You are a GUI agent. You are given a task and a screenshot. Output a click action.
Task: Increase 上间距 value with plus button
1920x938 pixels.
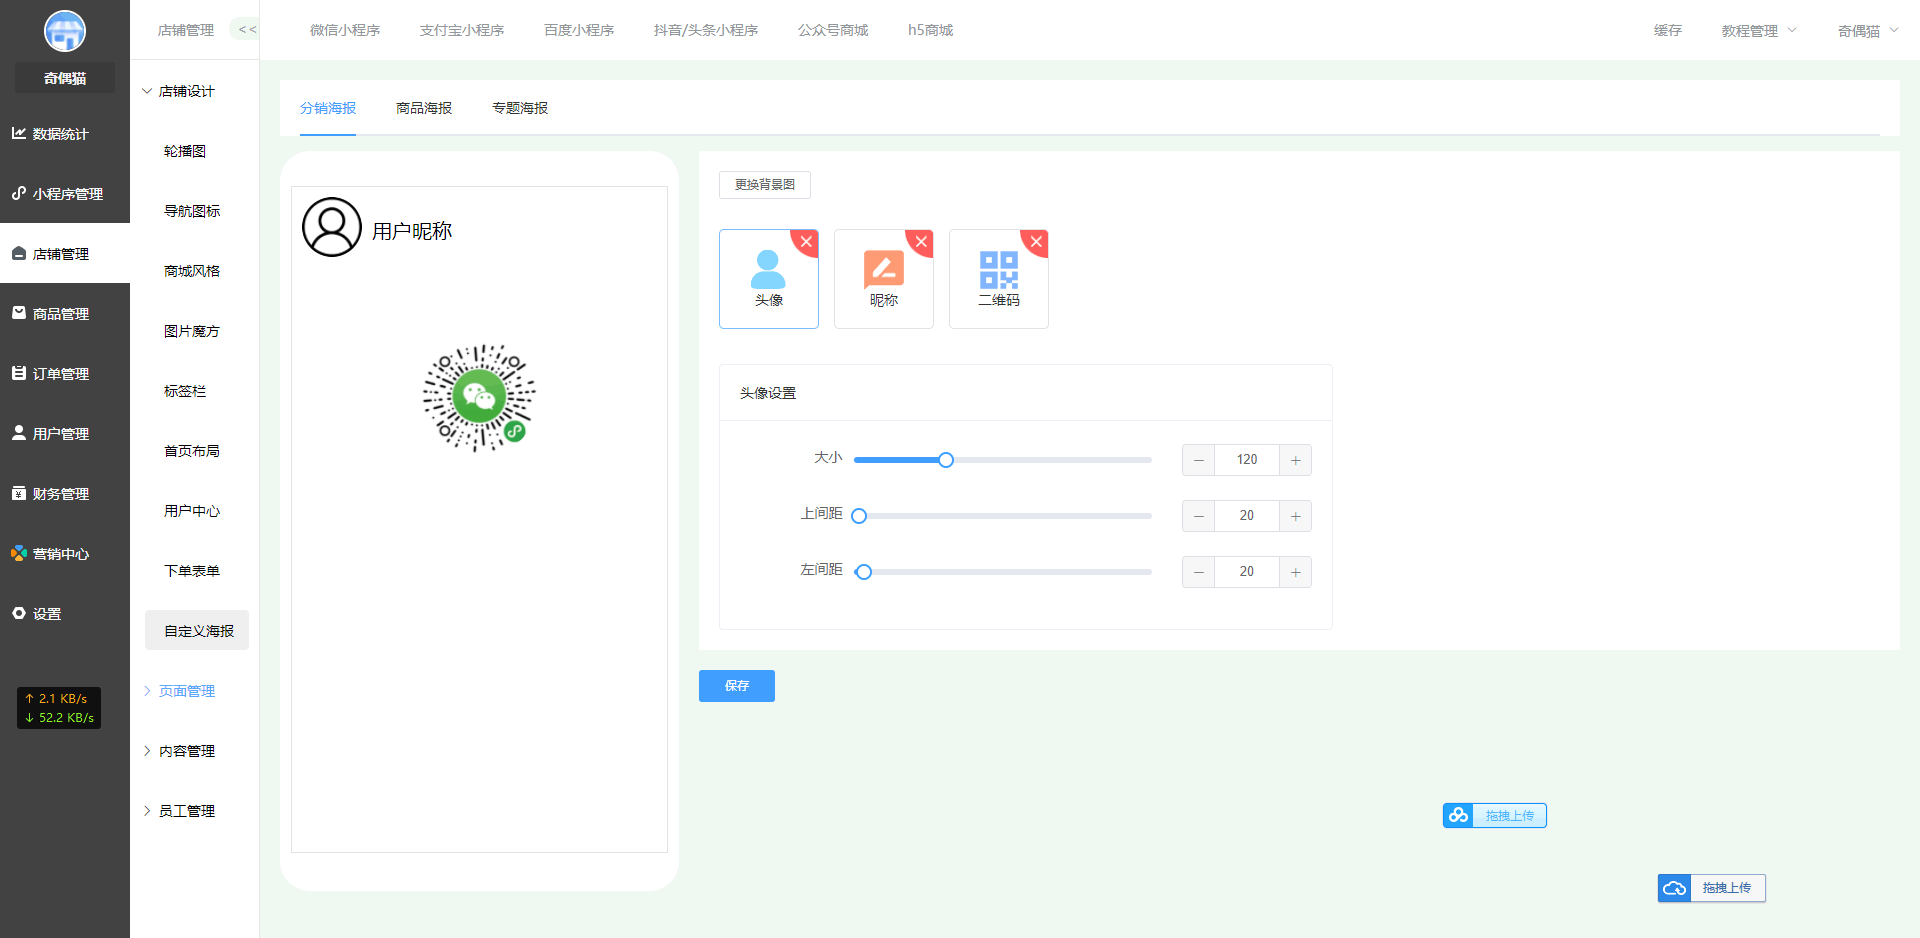pyautogui.click(x=1295, y=516)
